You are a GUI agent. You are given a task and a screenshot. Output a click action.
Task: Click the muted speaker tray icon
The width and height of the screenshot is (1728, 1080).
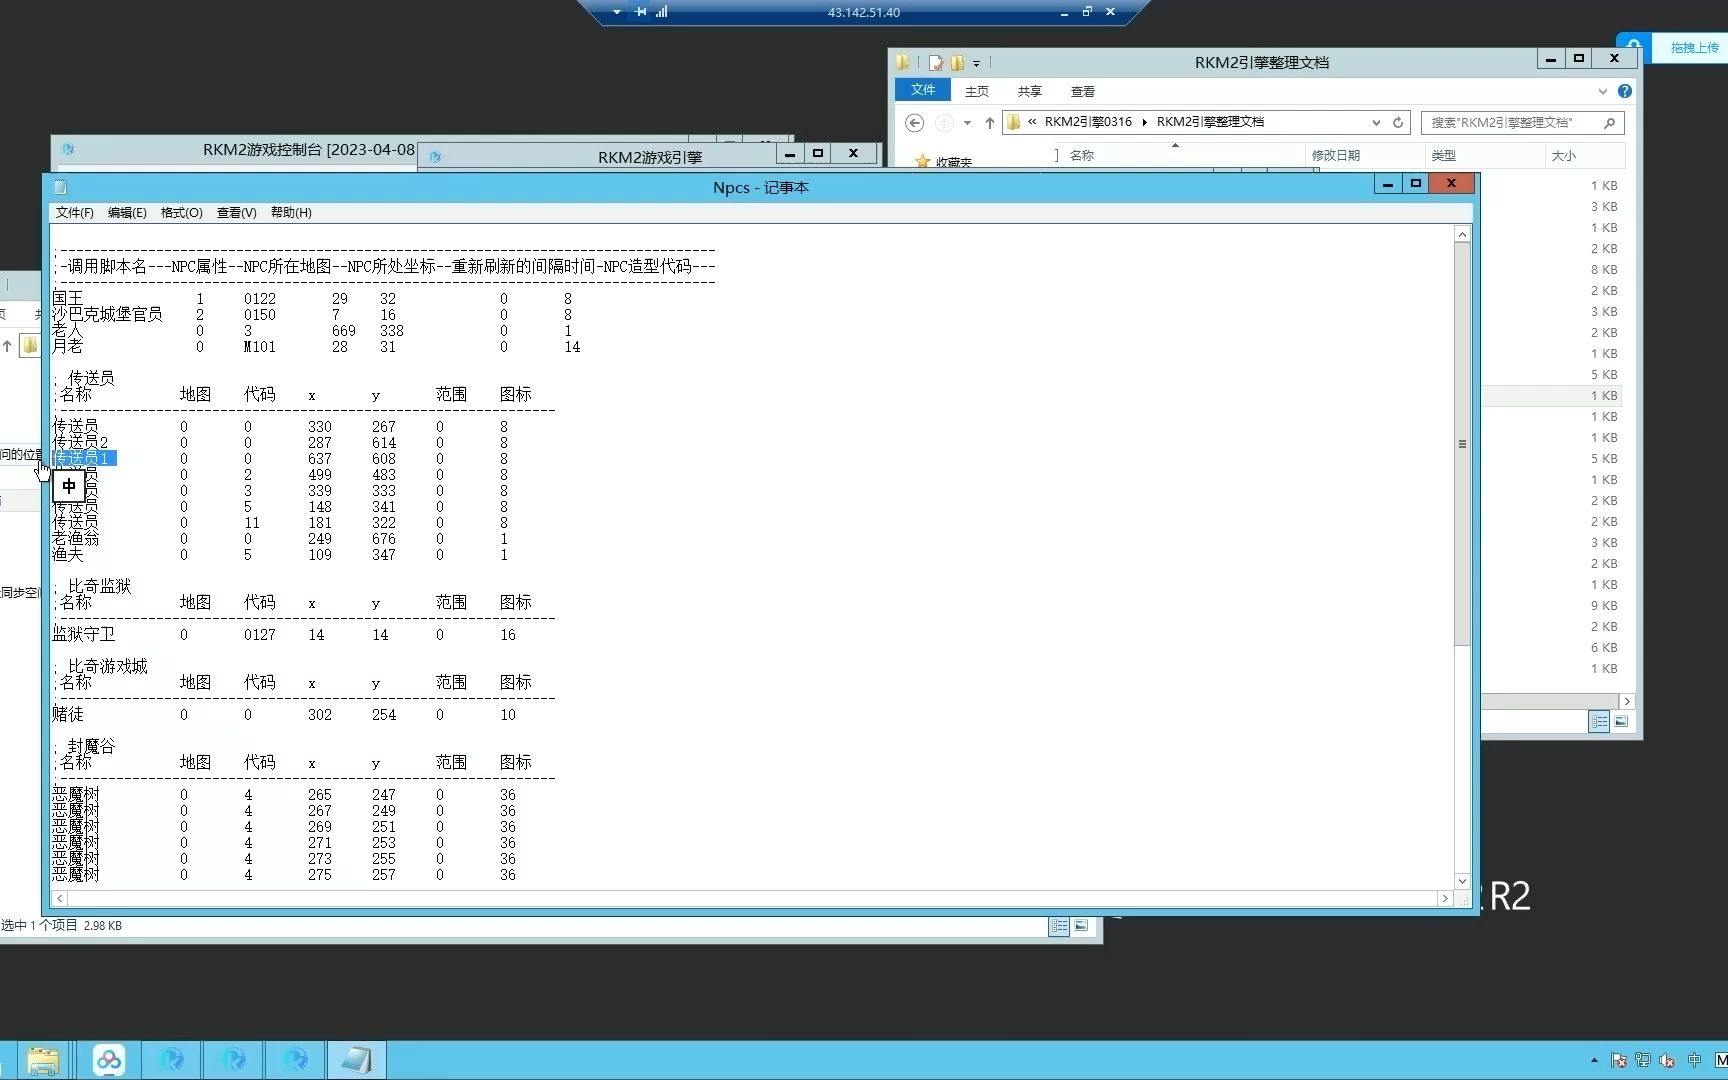click(x=1667, y=1060)
